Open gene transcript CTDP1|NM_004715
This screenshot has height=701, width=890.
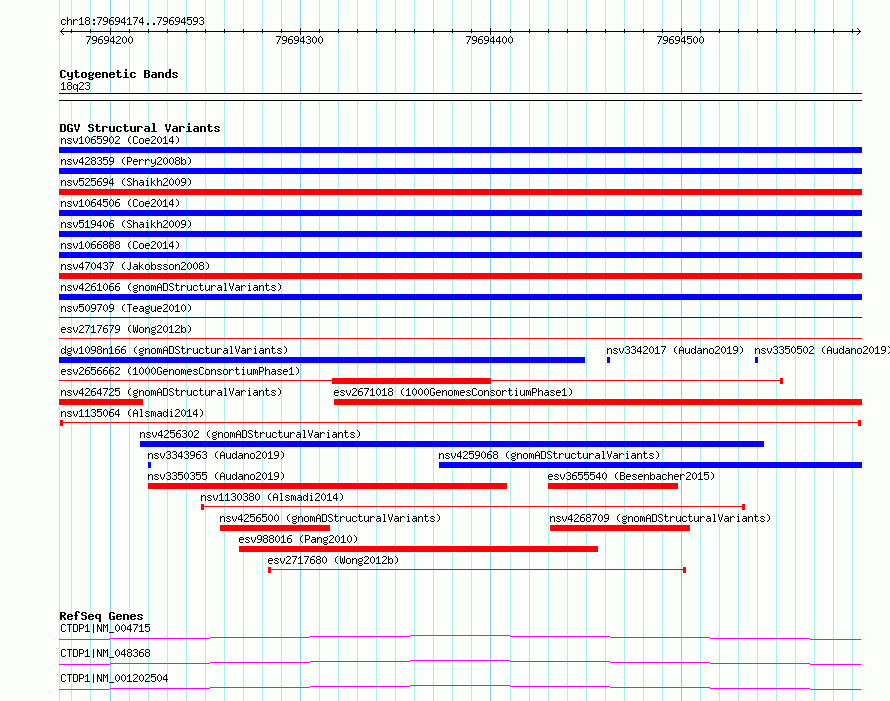pyautogui.click(x=106, y=628)
